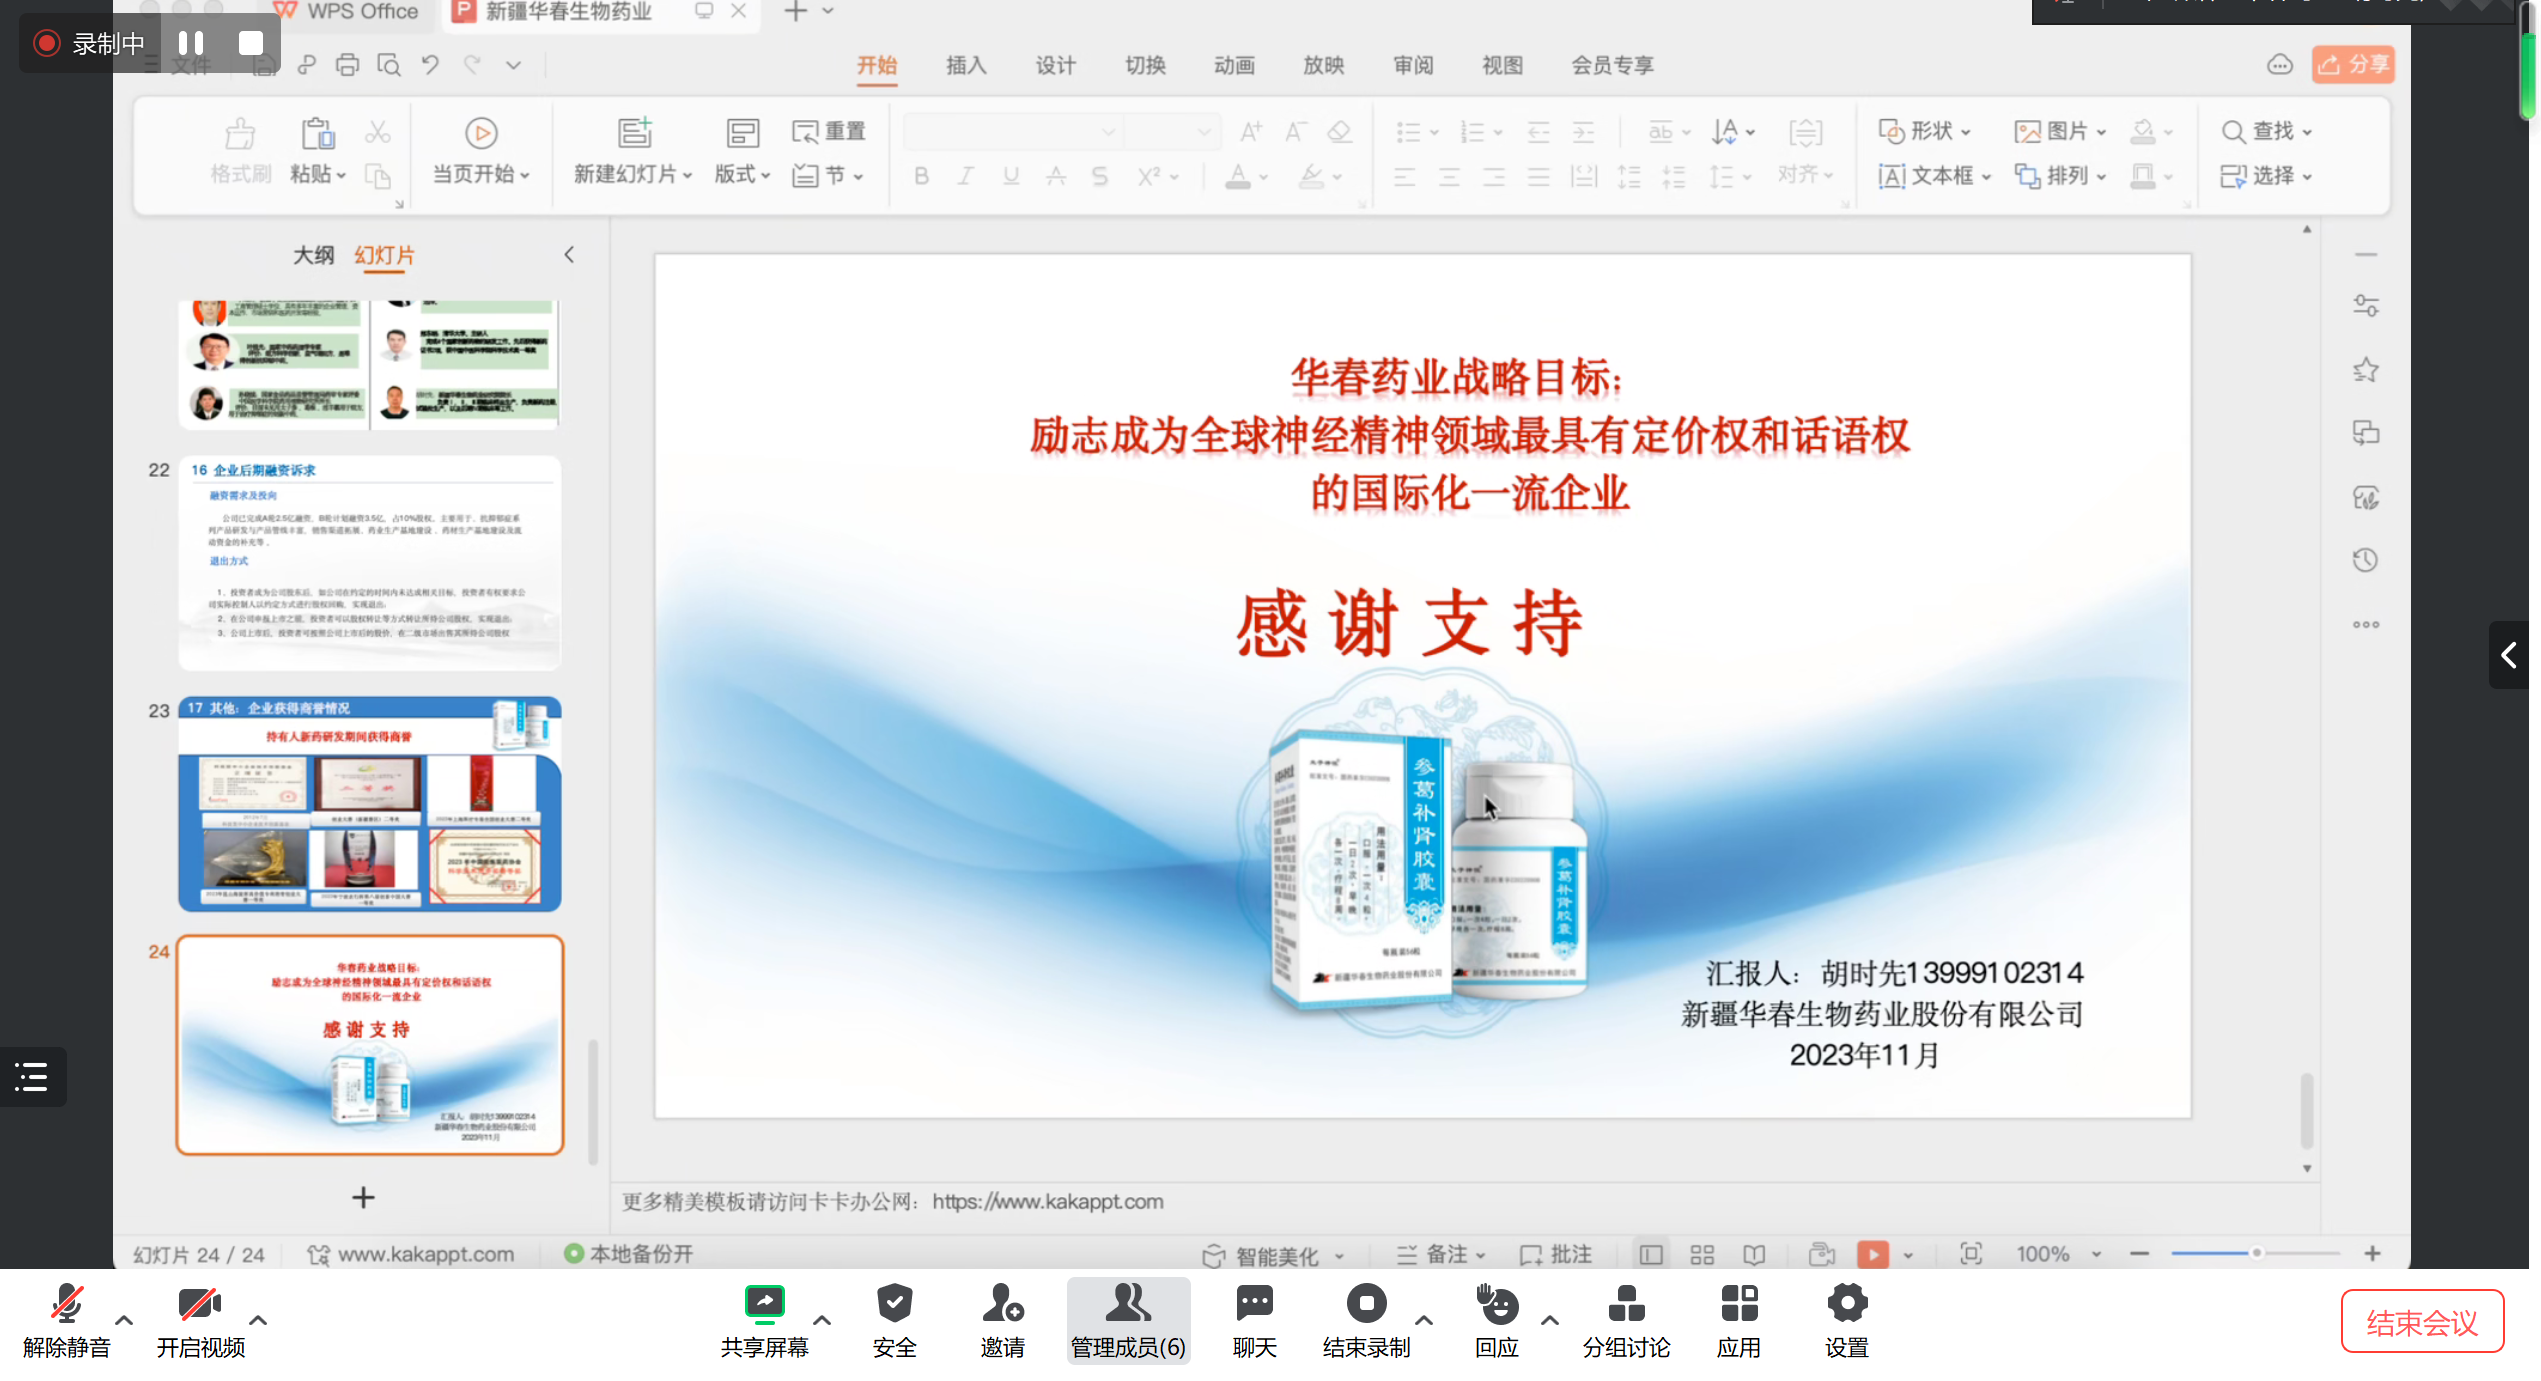
Task: Open the kakappt.com link in notes
Action: pyautogui.click(x=1047, y=1201)
